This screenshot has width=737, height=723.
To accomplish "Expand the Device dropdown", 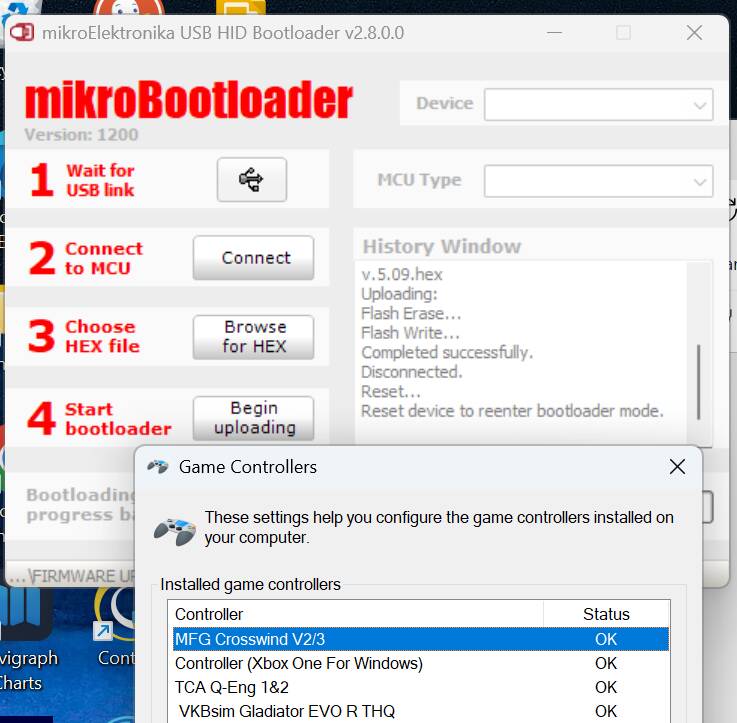I will 598,104.
